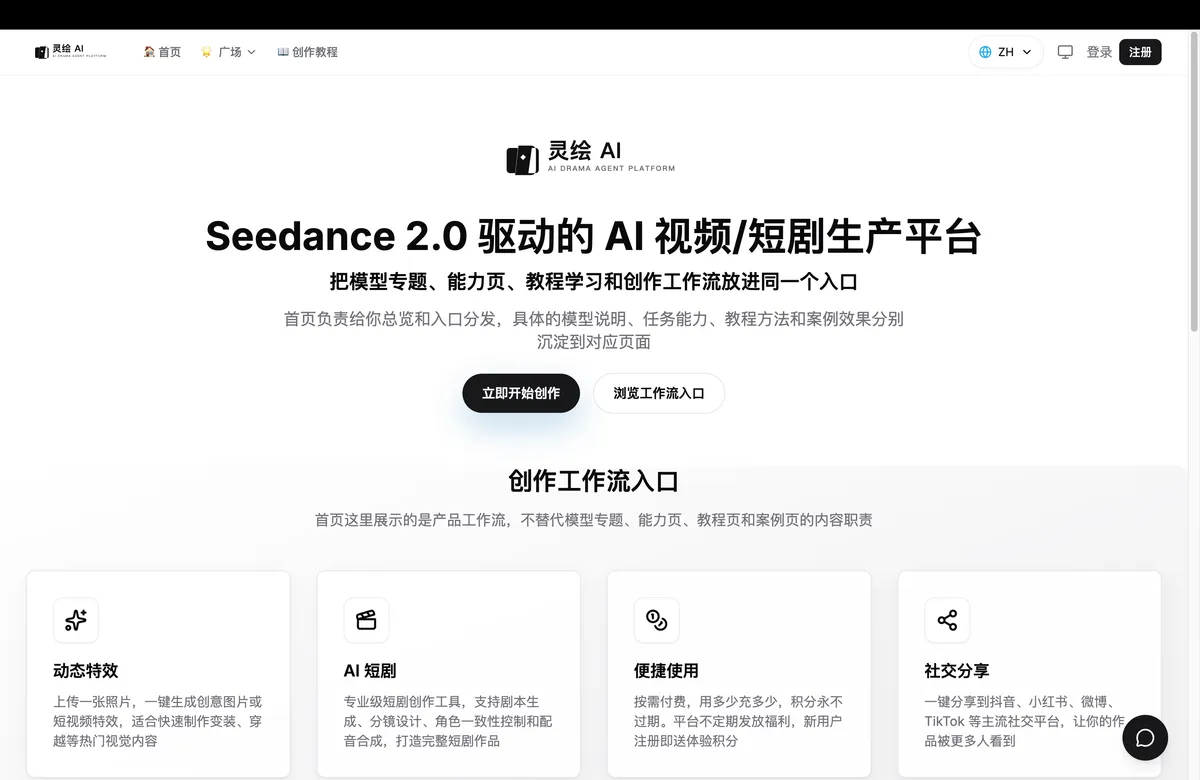Click the 灵绘 AI logo in navbar
The height and width of the screenshot is (780, 1200).
click(70, 51)
